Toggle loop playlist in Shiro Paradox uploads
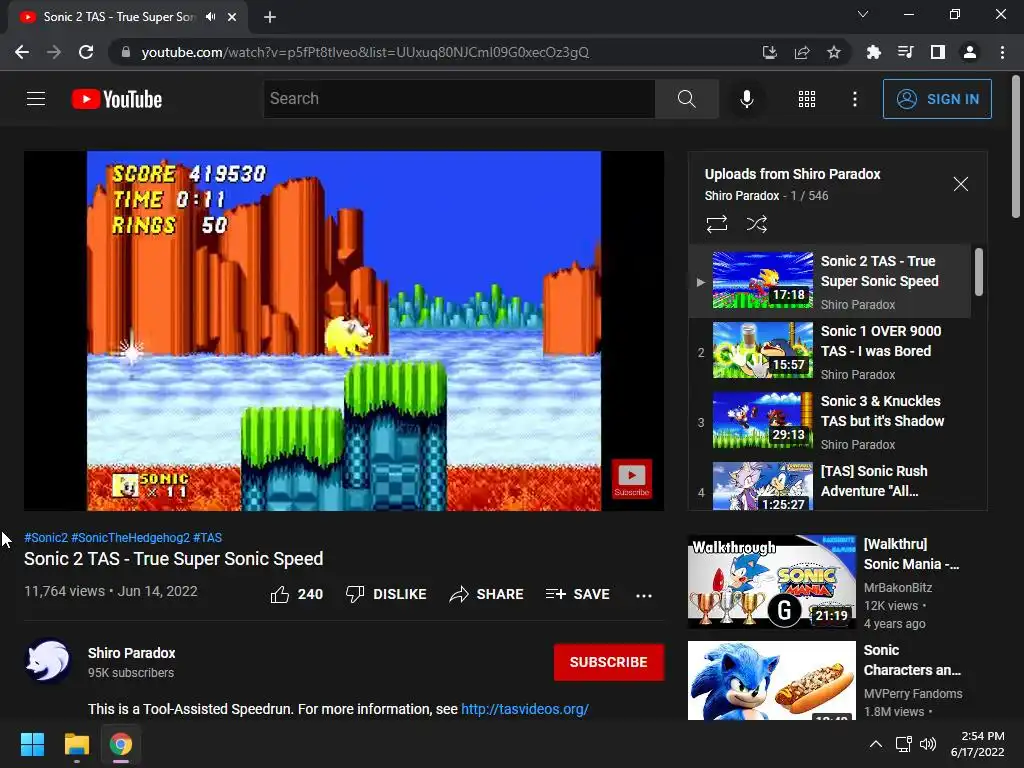 [716, 224]
